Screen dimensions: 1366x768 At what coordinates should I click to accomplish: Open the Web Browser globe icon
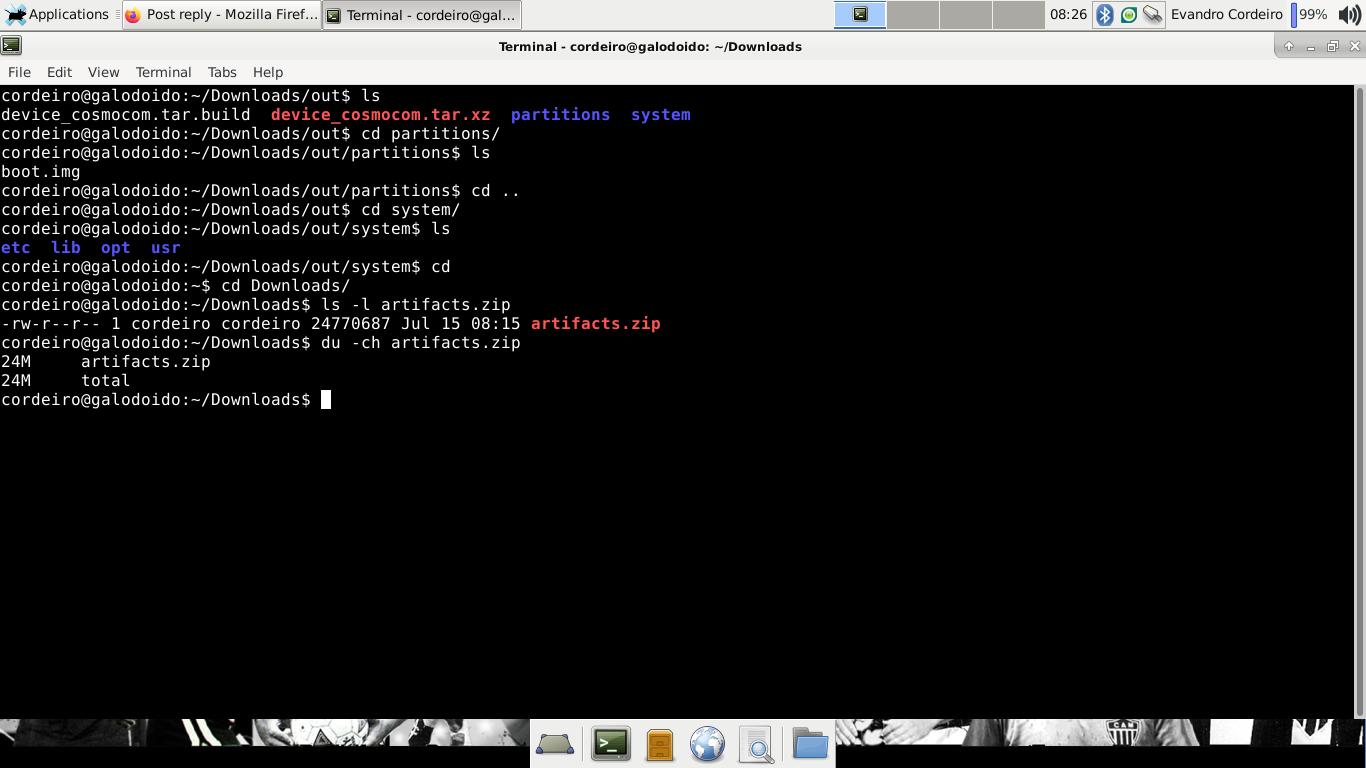click(x=707, y=744)
